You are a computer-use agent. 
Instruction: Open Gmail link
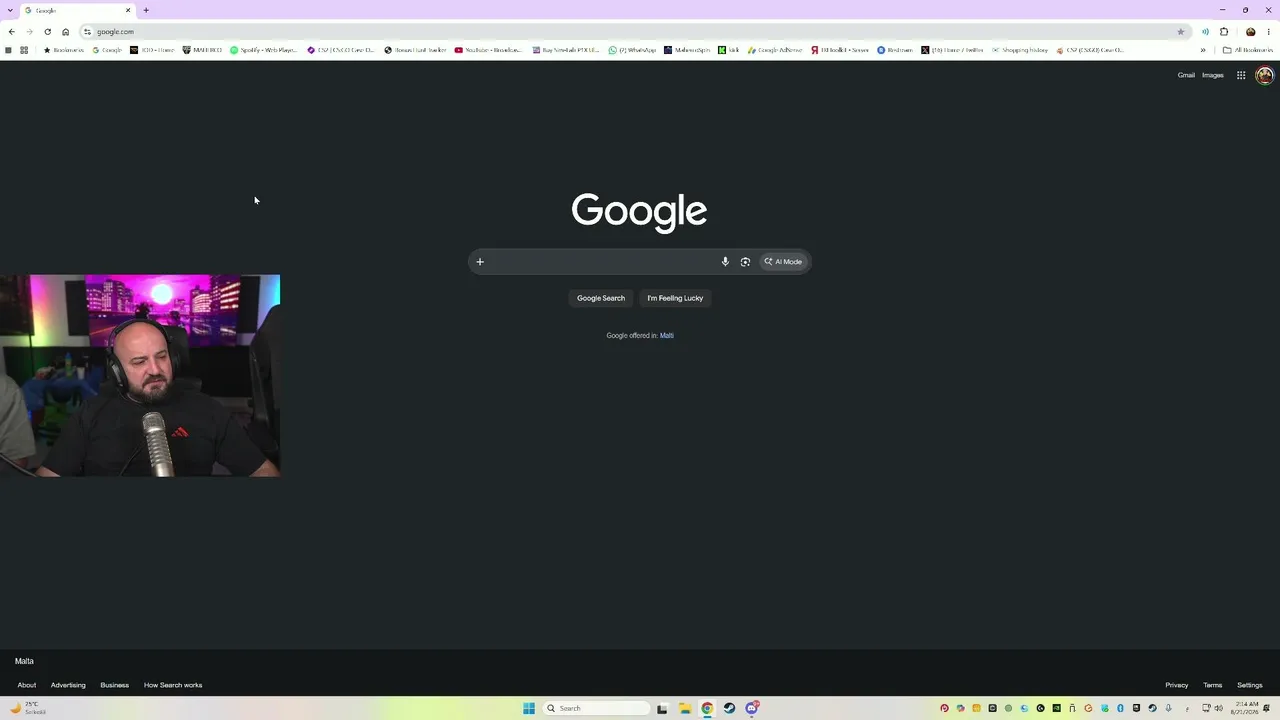click(1186, 75)
